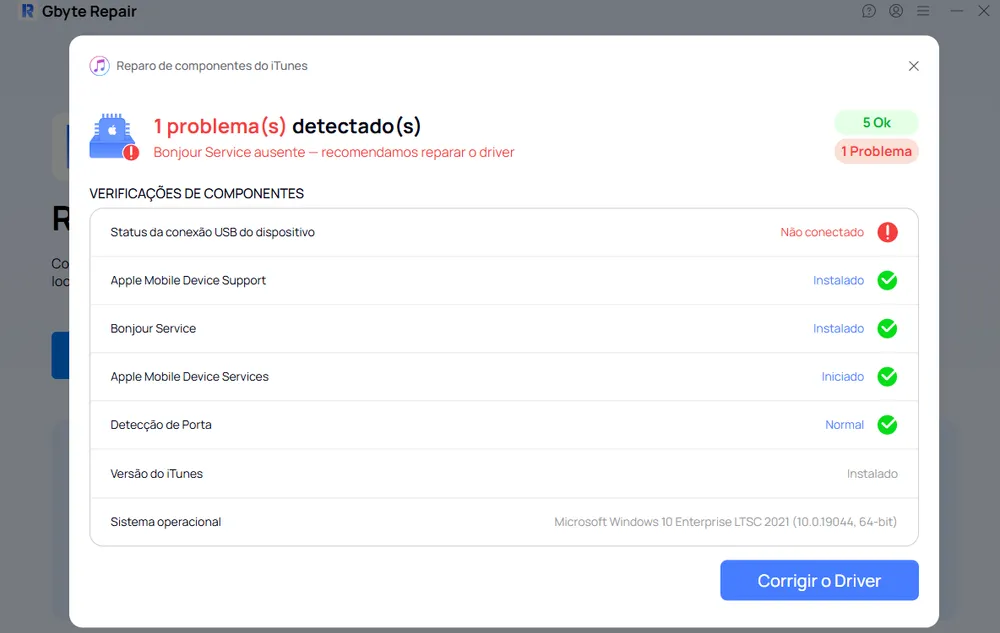
Task: Click Instalado status for Bonjour Service
Action: pyautogui.click(x=838, y=328)
